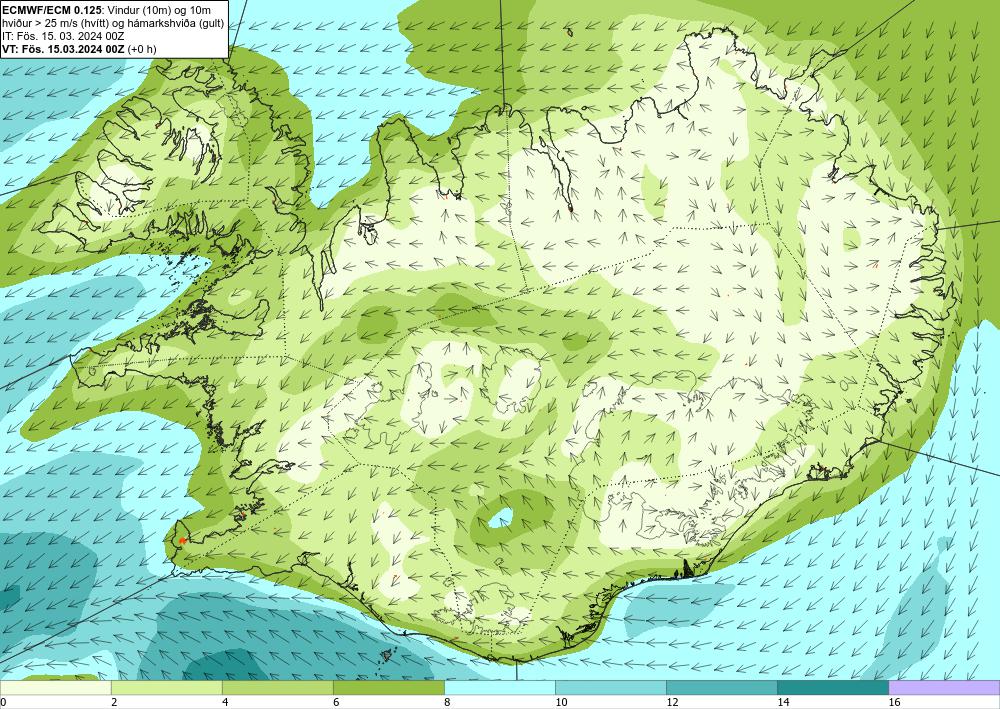This screenshot has height=709, width=1000.
Task: Click the legend scale value "2"
Action: pos(114,702)
